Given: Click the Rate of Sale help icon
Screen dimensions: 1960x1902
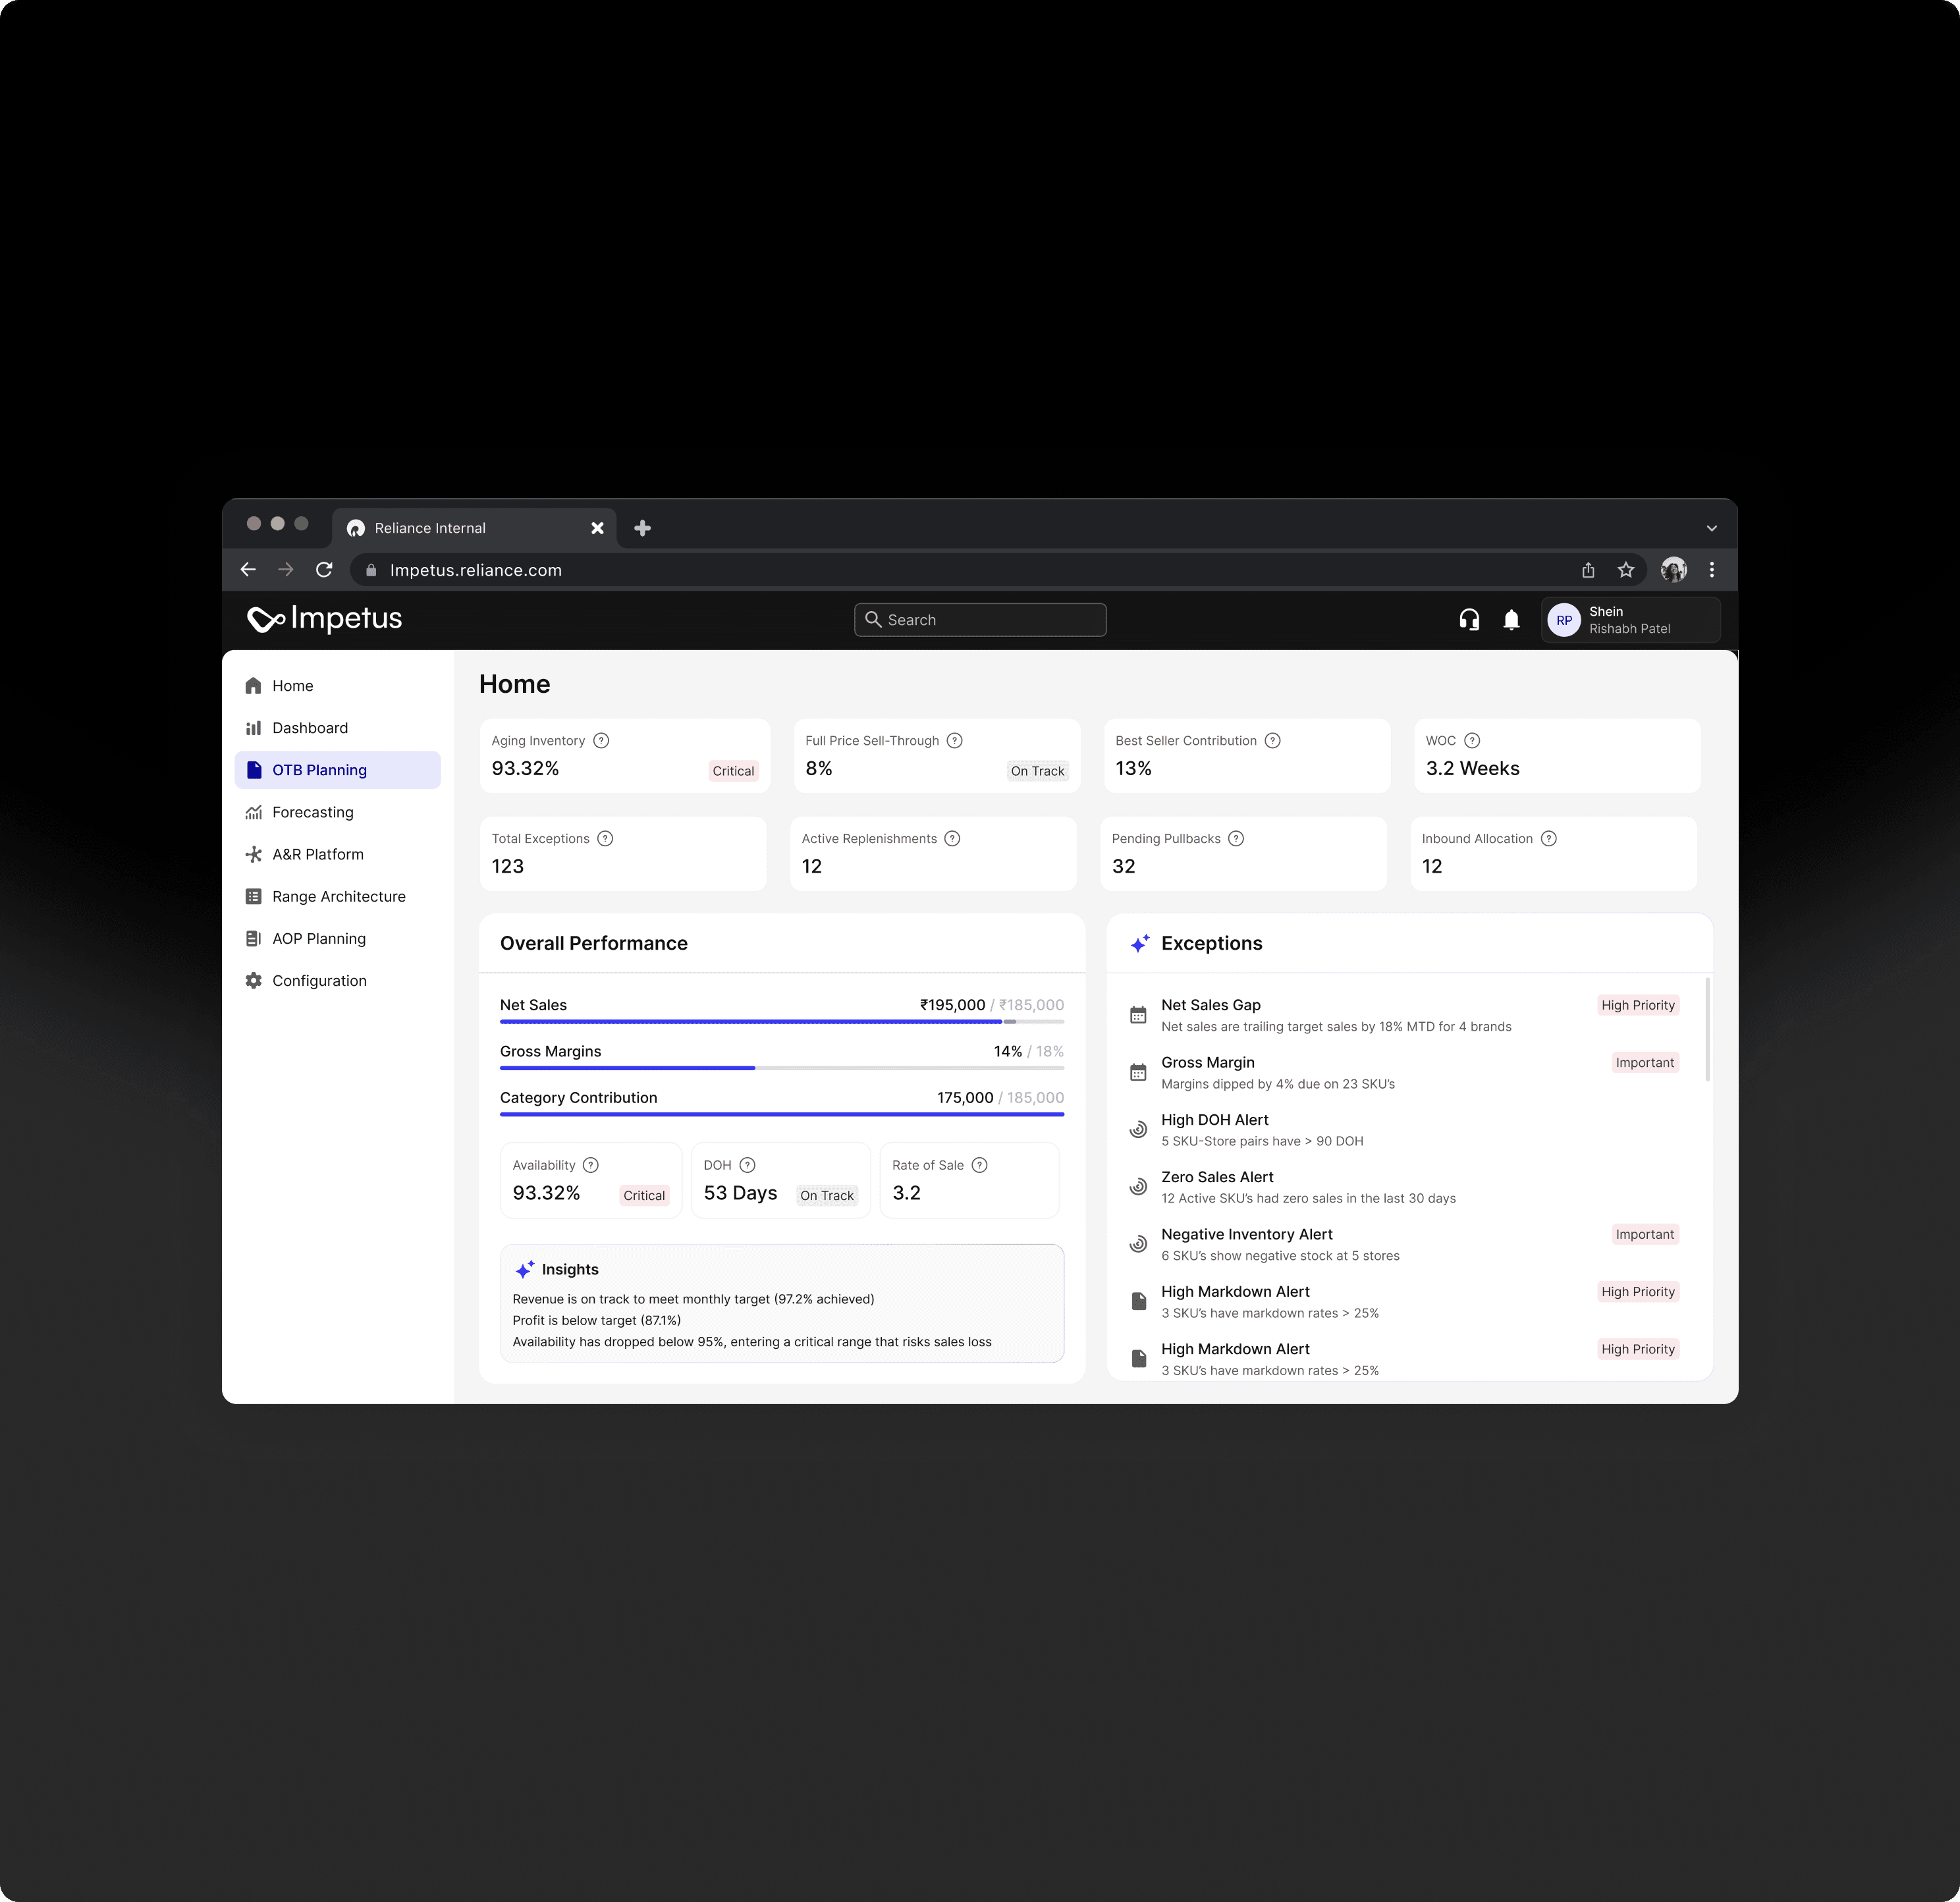Looking at the screenshot, I should pyautogui.click(x=979, y=1165).
